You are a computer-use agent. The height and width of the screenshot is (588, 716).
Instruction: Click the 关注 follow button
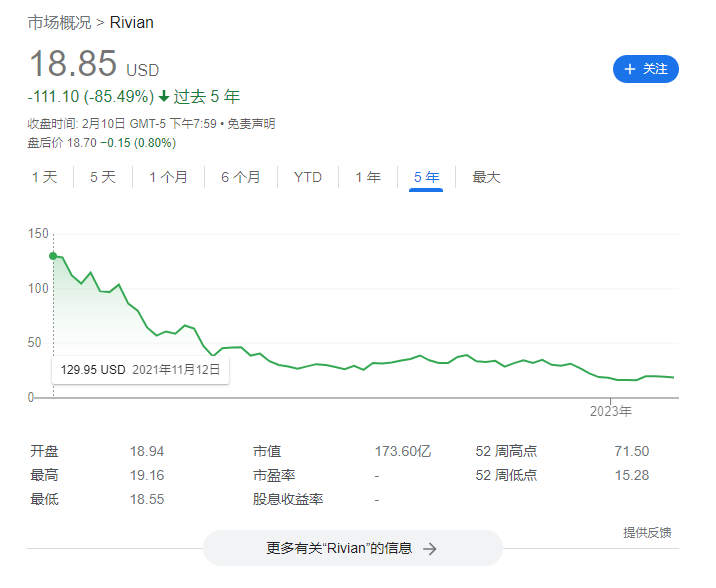point(645,69)
